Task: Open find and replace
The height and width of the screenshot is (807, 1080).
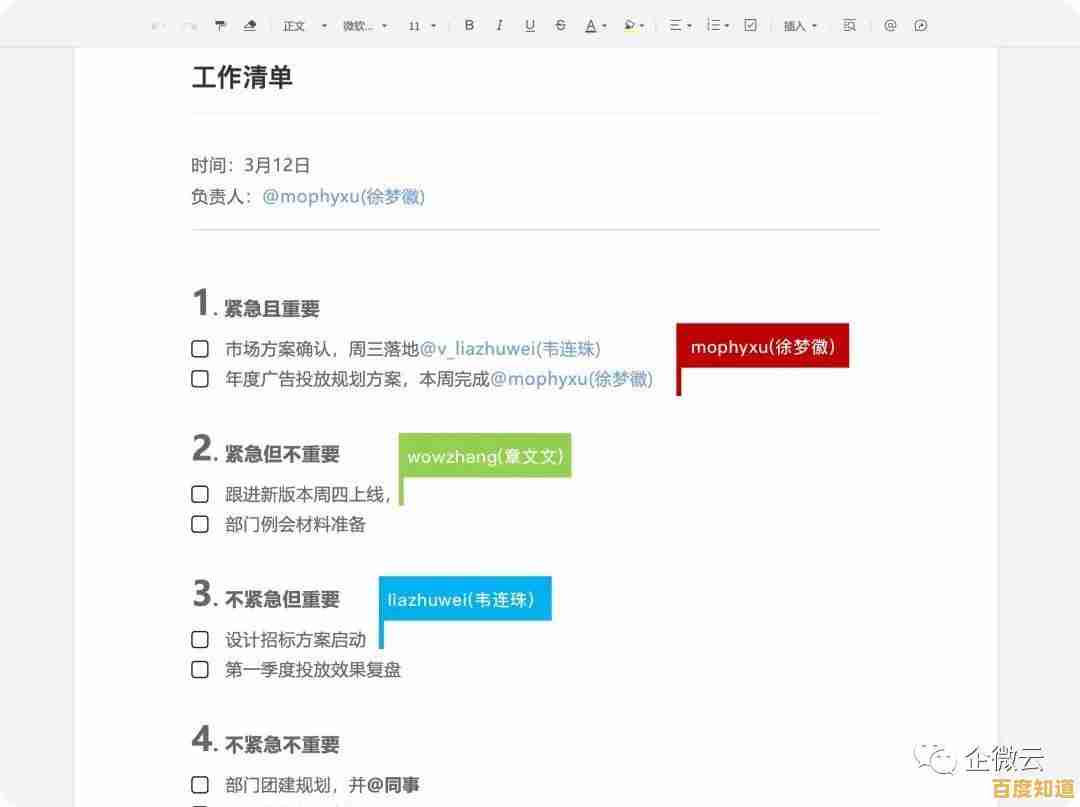Action: click(x=849, y=25)
